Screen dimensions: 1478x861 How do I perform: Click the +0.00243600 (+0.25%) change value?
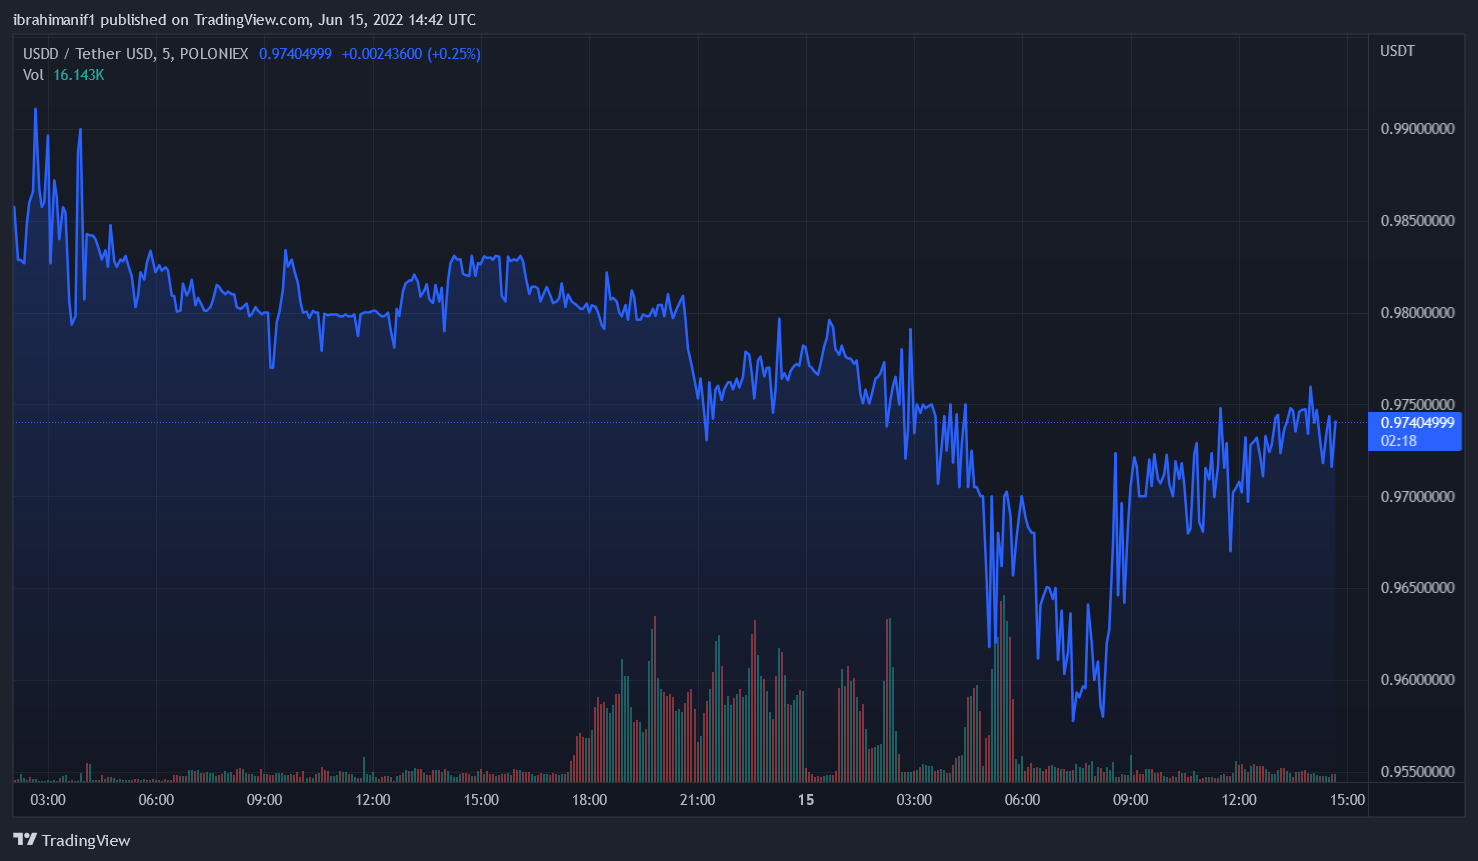pos(411,54)
